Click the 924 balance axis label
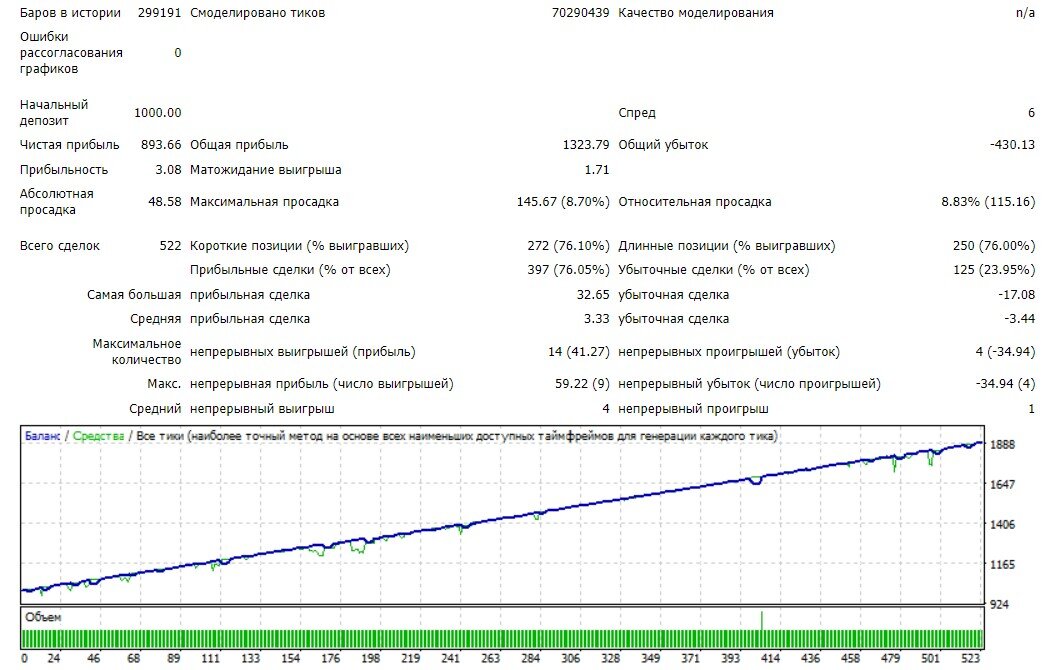 [x=1000, y=605]
